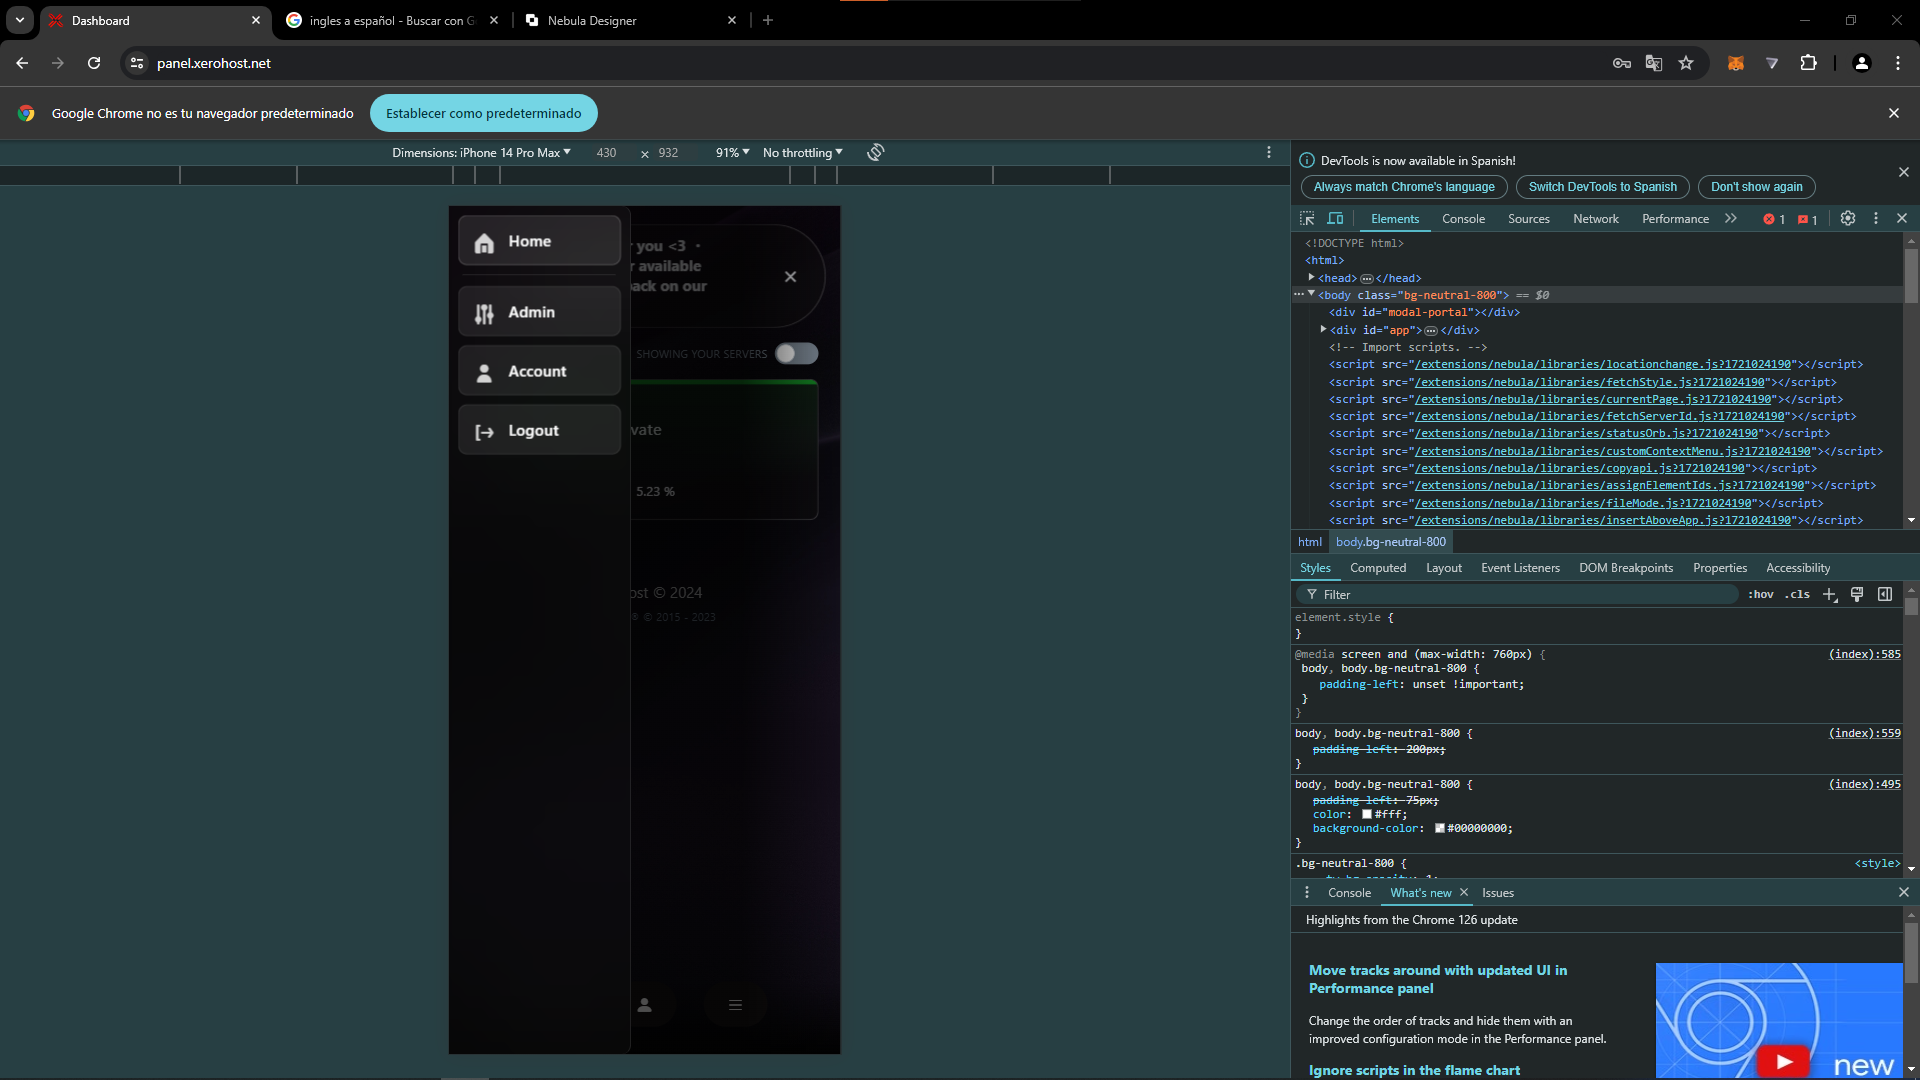Click the issues count flag icon

coord(1808,219)
